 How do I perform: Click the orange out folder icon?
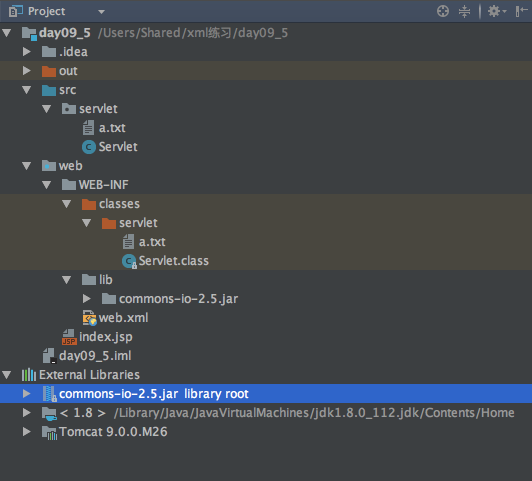click(49, 71)
